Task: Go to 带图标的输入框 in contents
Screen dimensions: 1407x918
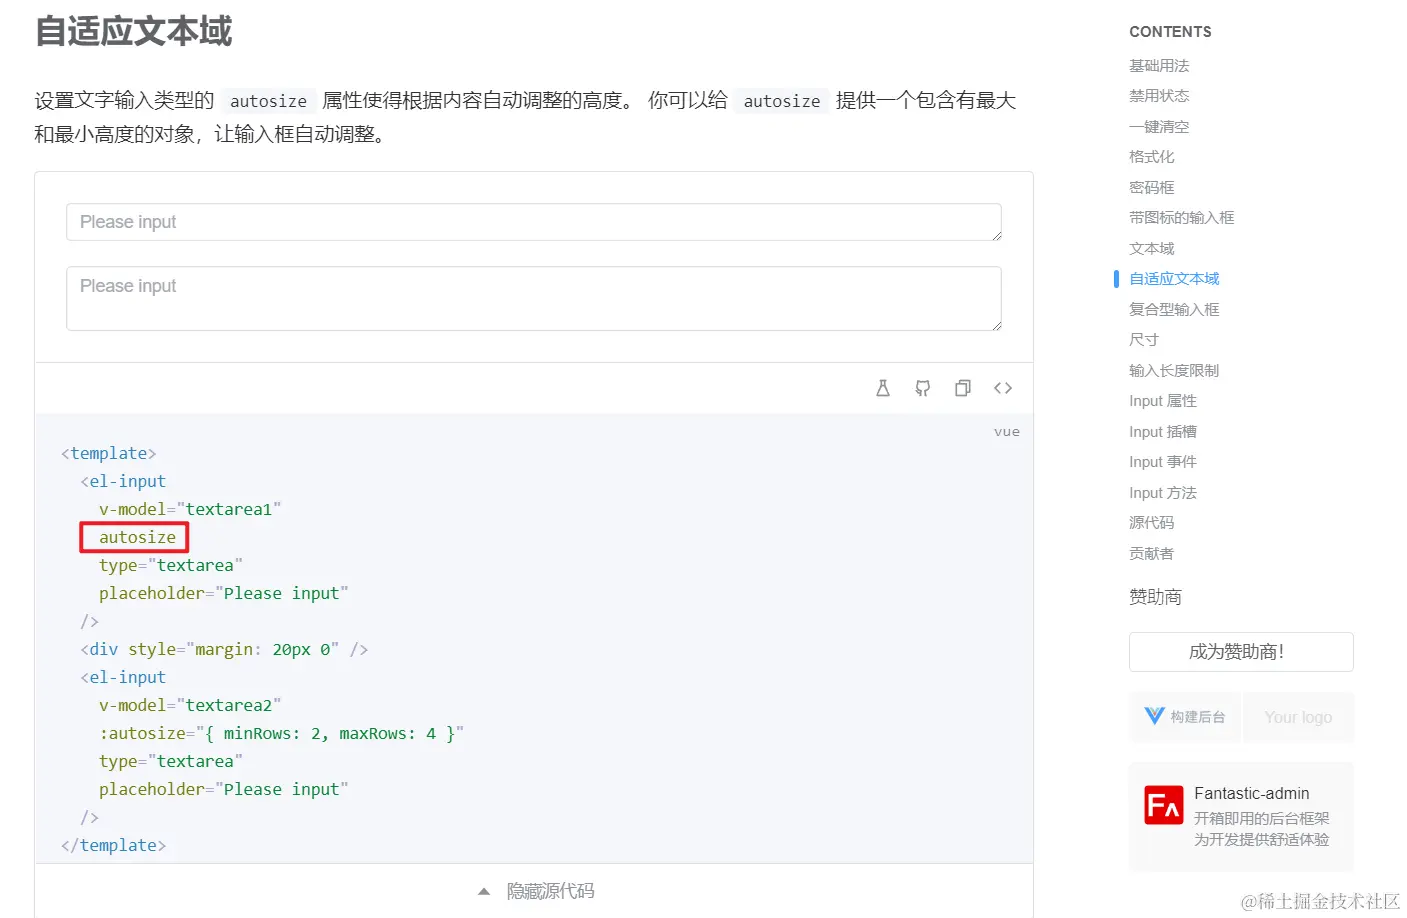Action: tap(1182, 218)
